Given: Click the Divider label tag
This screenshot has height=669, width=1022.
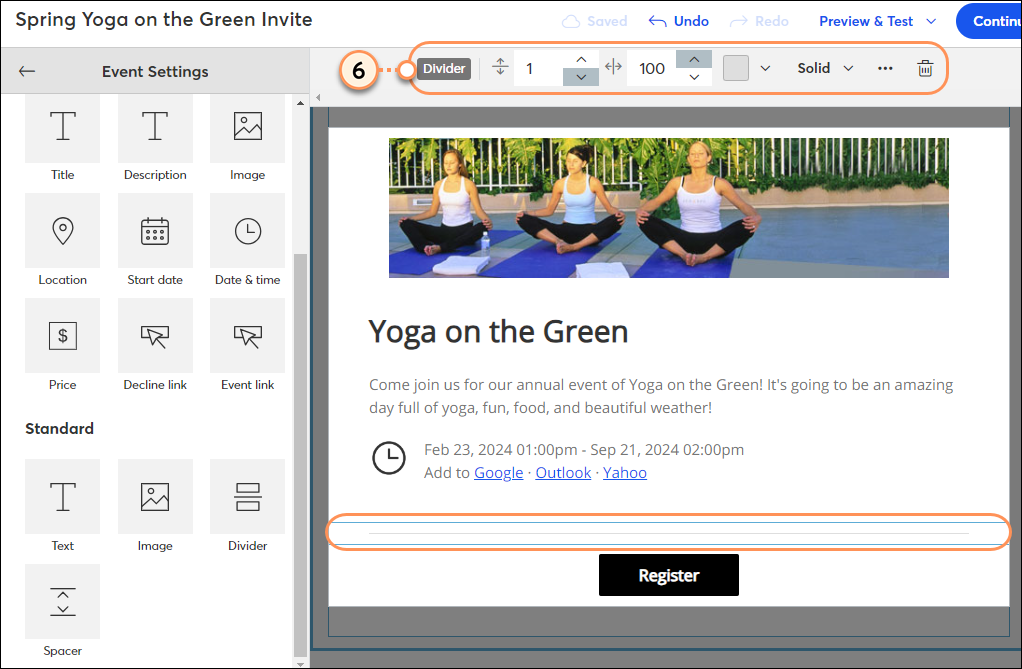Looking at the screenshot, I should coord(444,68).
